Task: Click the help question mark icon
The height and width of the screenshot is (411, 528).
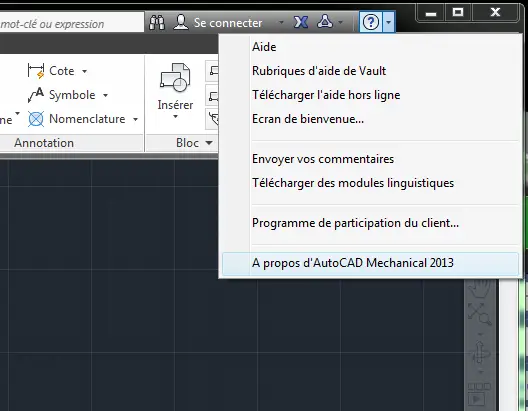Action: click(x=371, y=22)
